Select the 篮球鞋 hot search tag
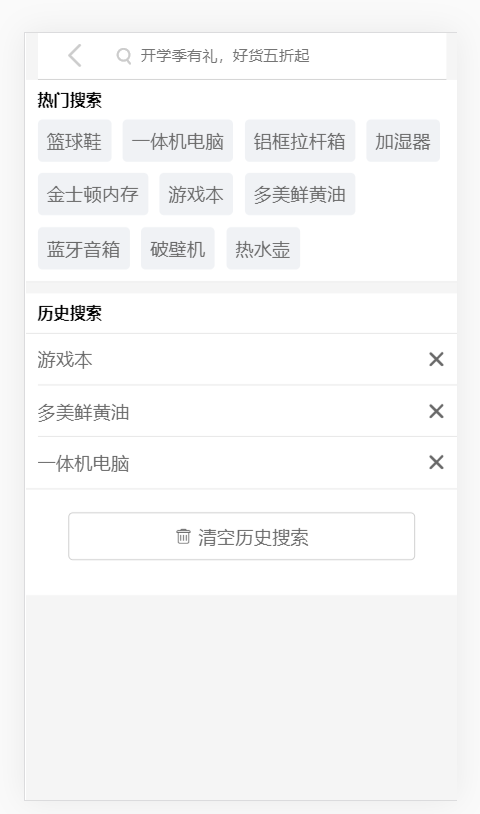 pos(75,141)
